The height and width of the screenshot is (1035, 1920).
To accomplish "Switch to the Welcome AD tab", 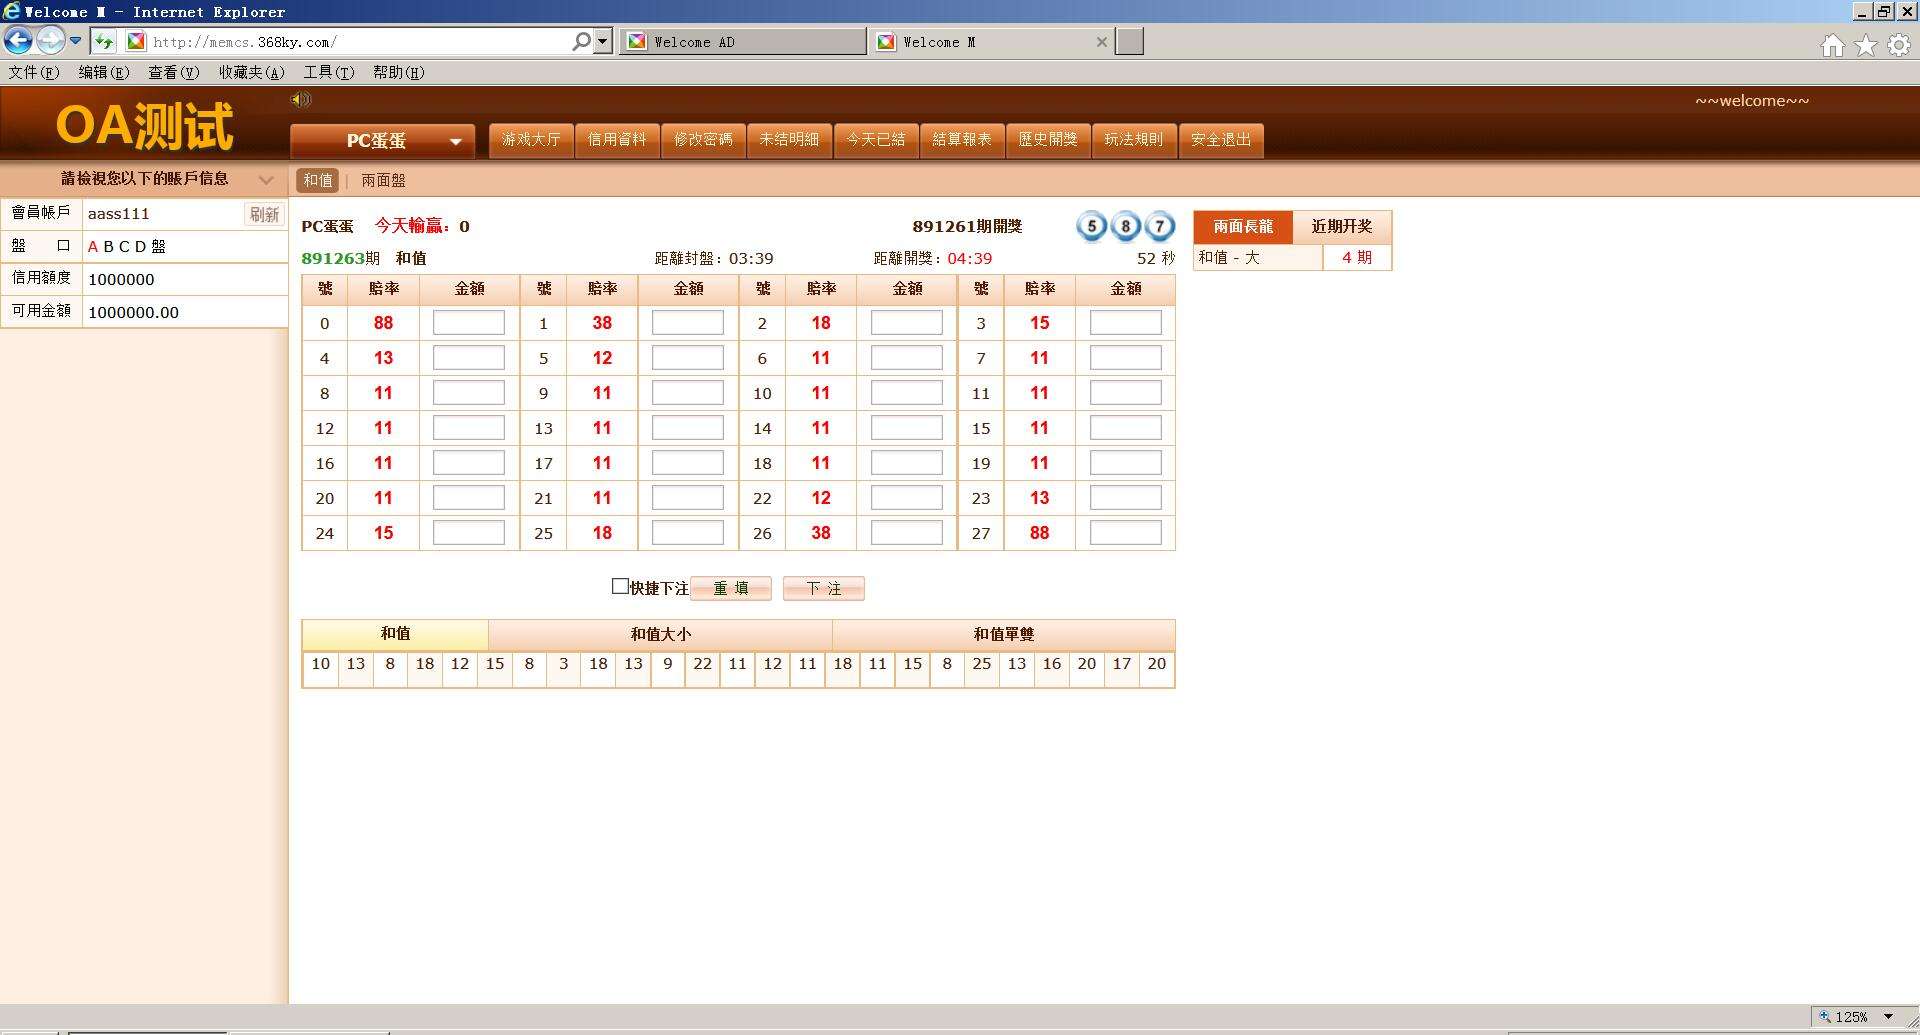I will click(x=743, y=41).
